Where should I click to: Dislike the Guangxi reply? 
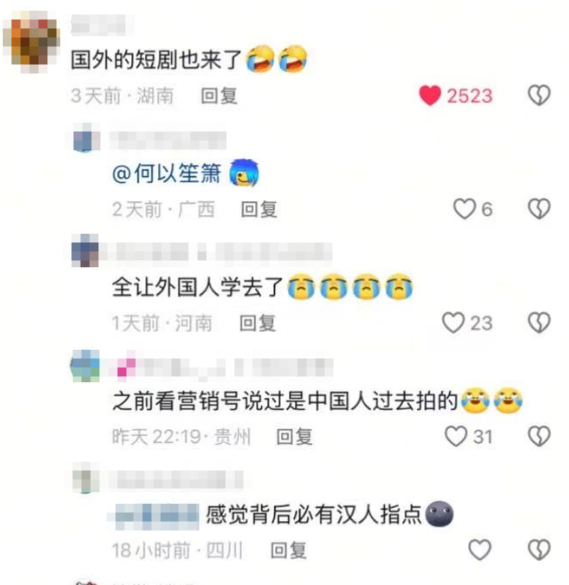coord(539,209)
